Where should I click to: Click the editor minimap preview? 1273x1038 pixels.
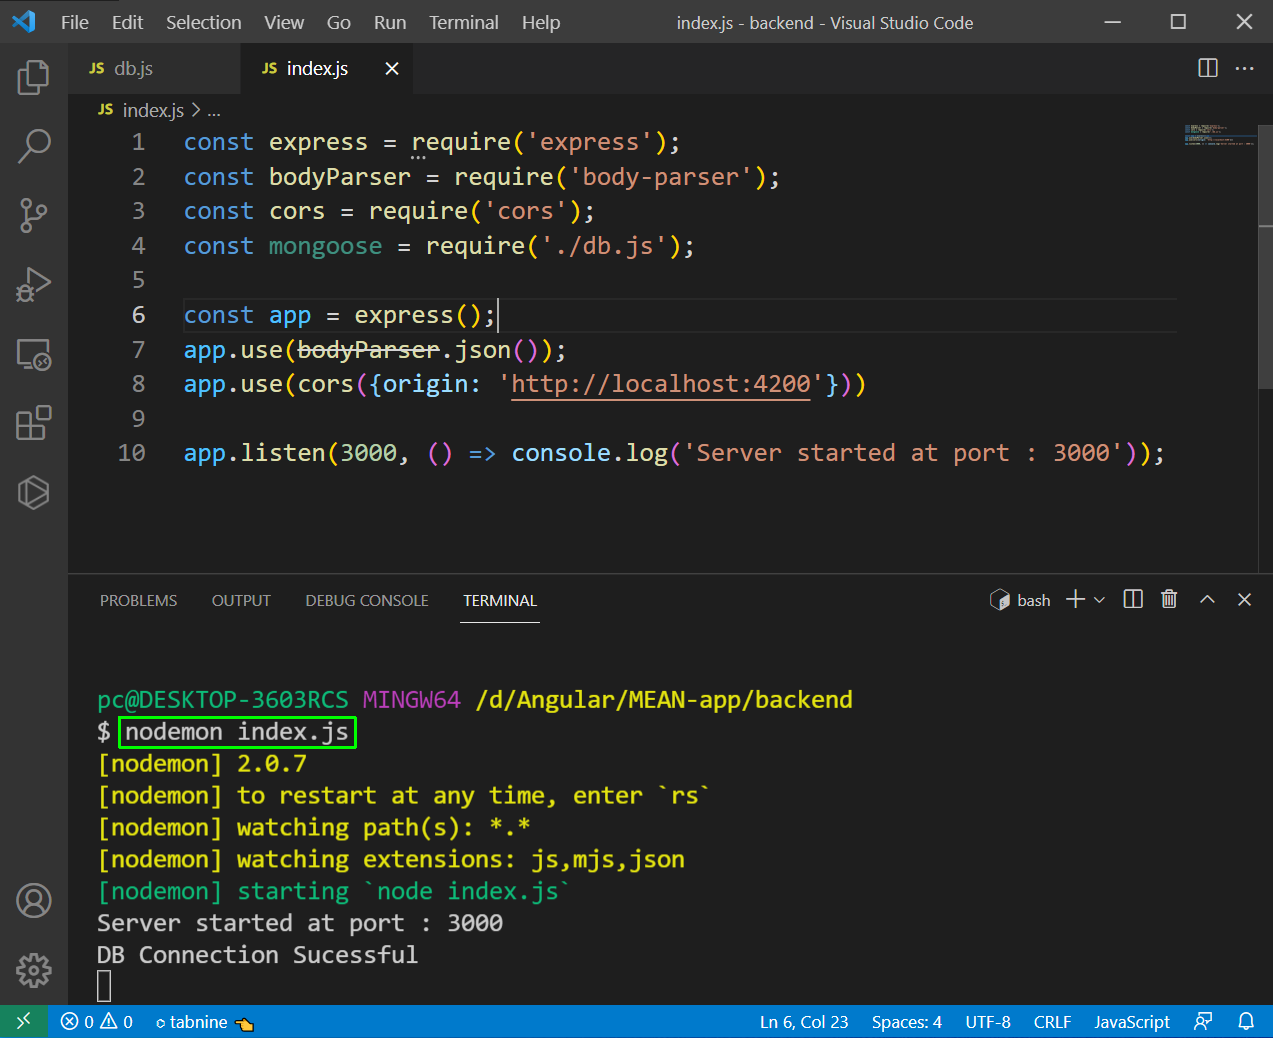click(x=1218, y=135)
